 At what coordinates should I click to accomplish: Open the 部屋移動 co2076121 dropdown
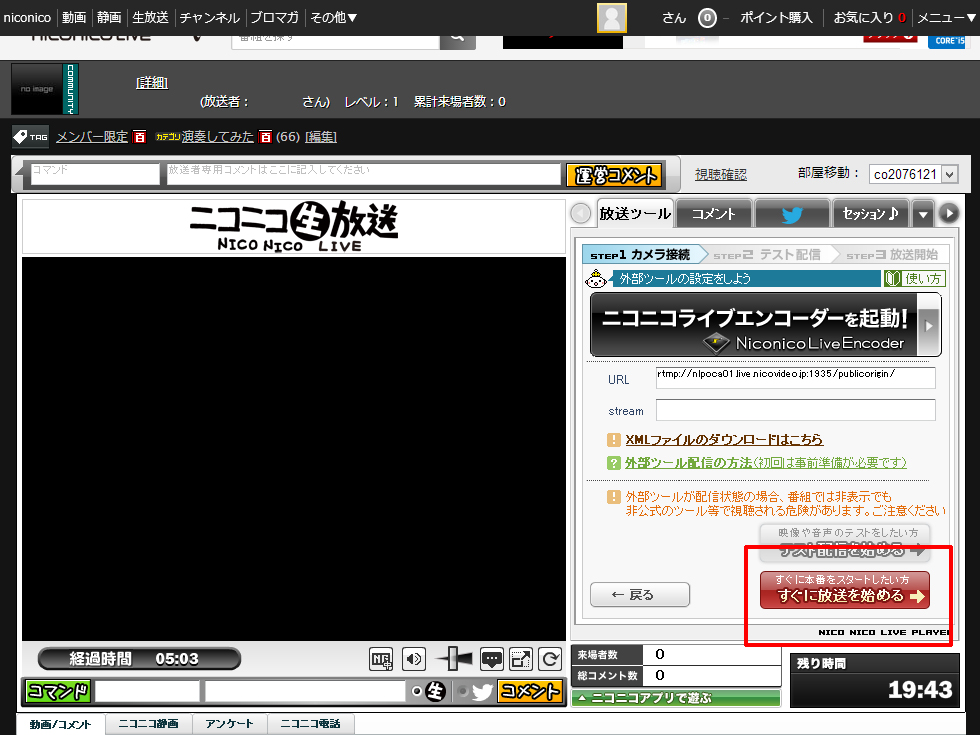(914, 174)
